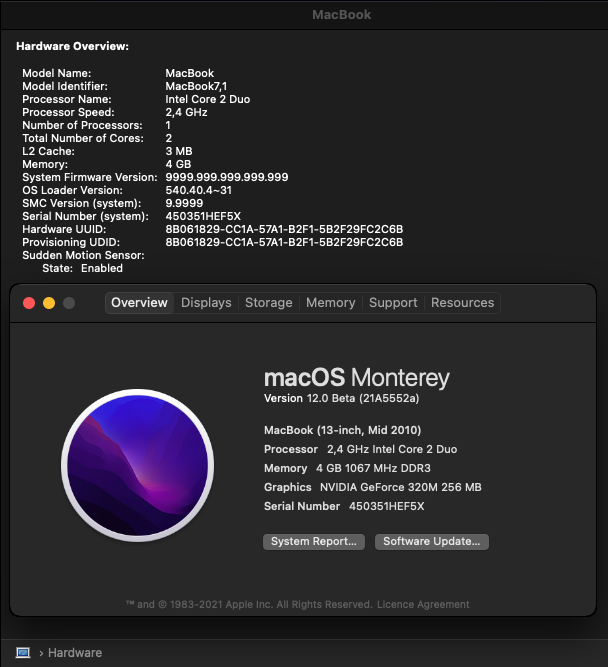The width and height of the screenshot is (608, 667).
Task: Click the macOS Monterey logo image
Action: [x=137, y=465]
